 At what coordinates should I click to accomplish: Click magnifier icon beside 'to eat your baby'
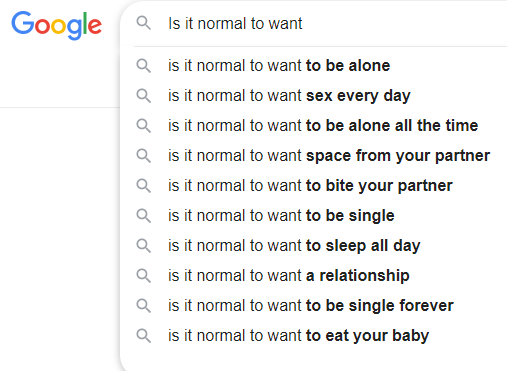pos(144,336)
